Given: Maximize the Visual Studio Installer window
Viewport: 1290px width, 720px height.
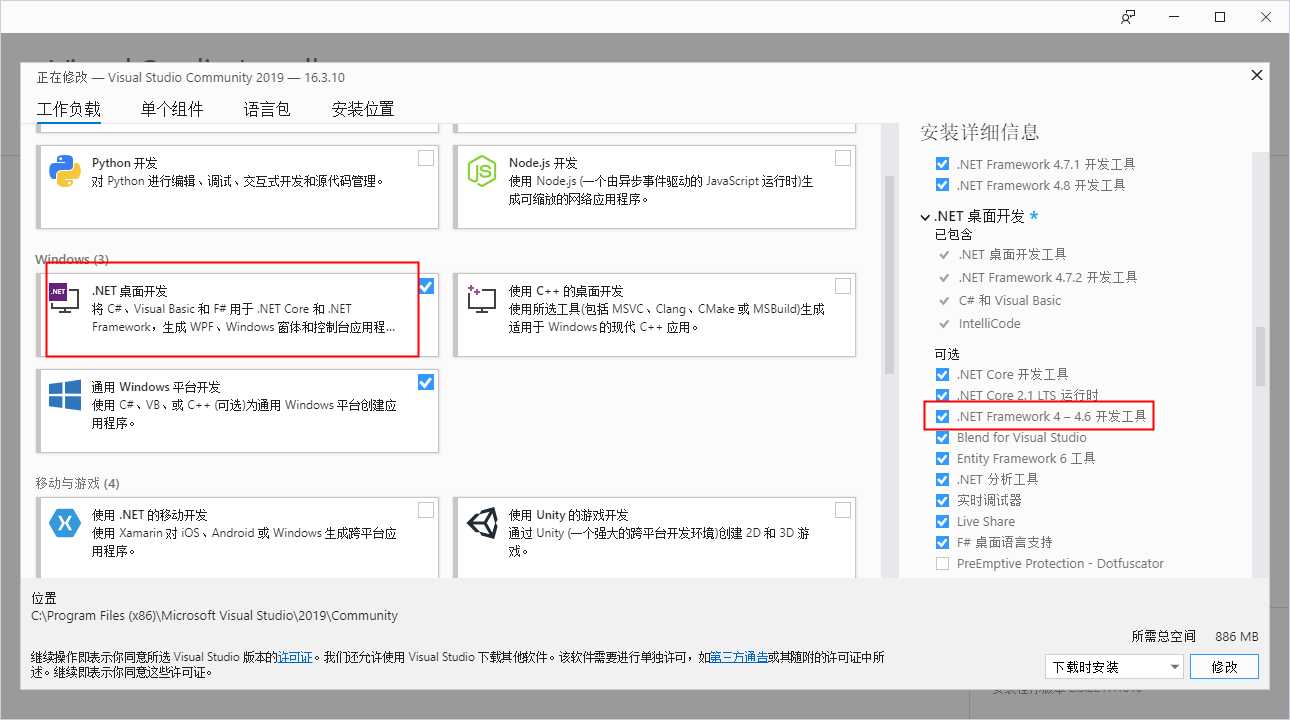Looking at the screenshot, I should point(1220,17).
